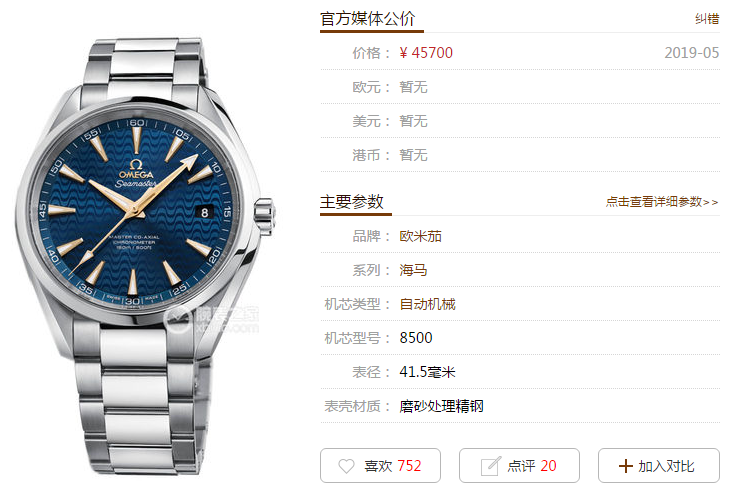Click the 自动机械 movement type link
The image size is (739, 486).
427,304
